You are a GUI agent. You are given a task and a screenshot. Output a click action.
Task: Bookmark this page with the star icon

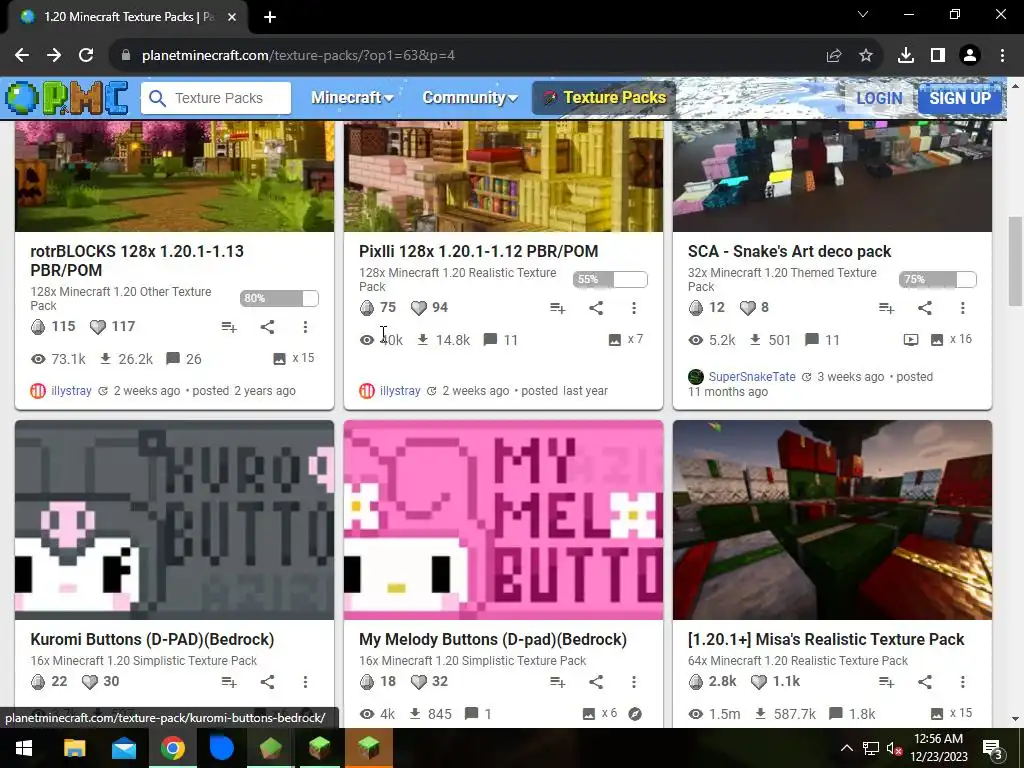(x=866, y=56)
